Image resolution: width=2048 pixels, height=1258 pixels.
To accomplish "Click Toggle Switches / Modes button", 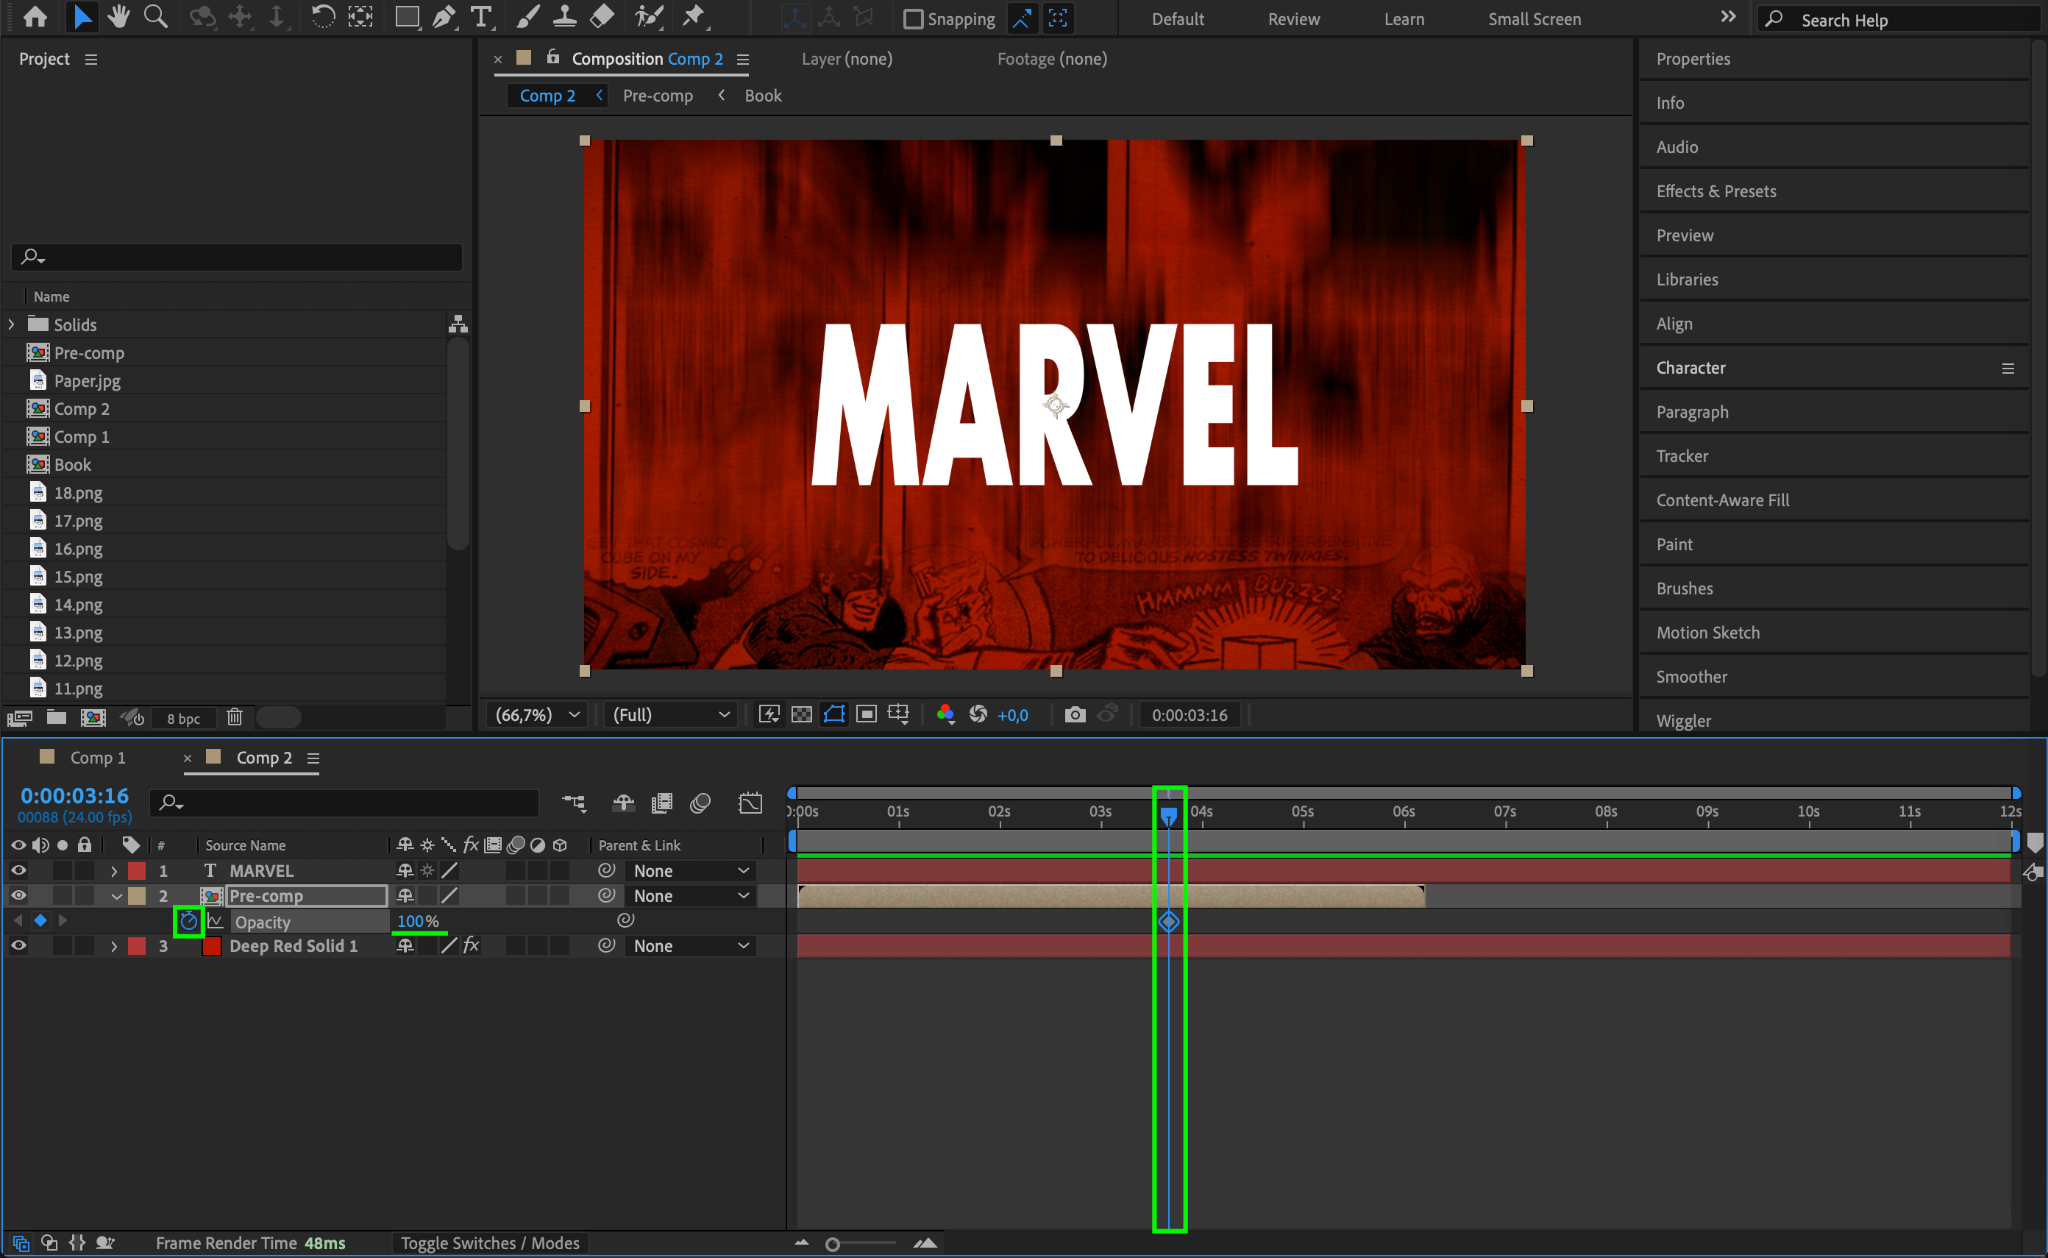I will tap(490, 1242).
